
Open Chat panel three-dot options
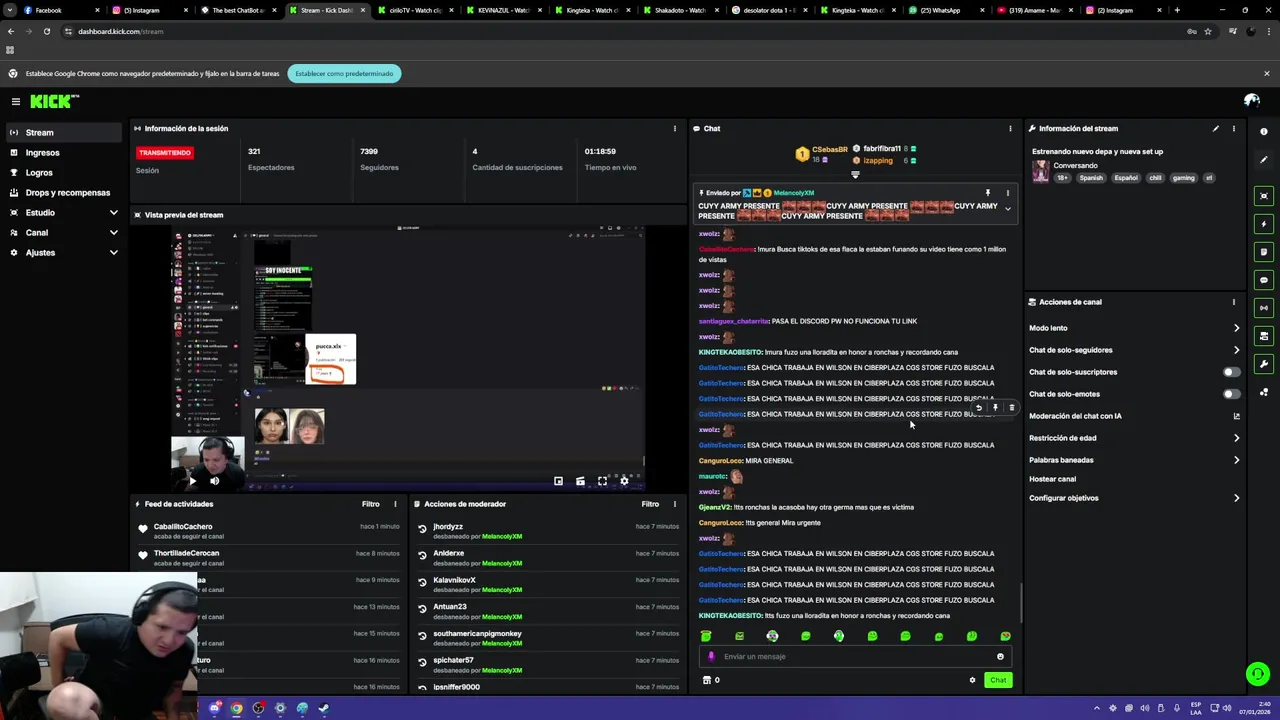1010,128
